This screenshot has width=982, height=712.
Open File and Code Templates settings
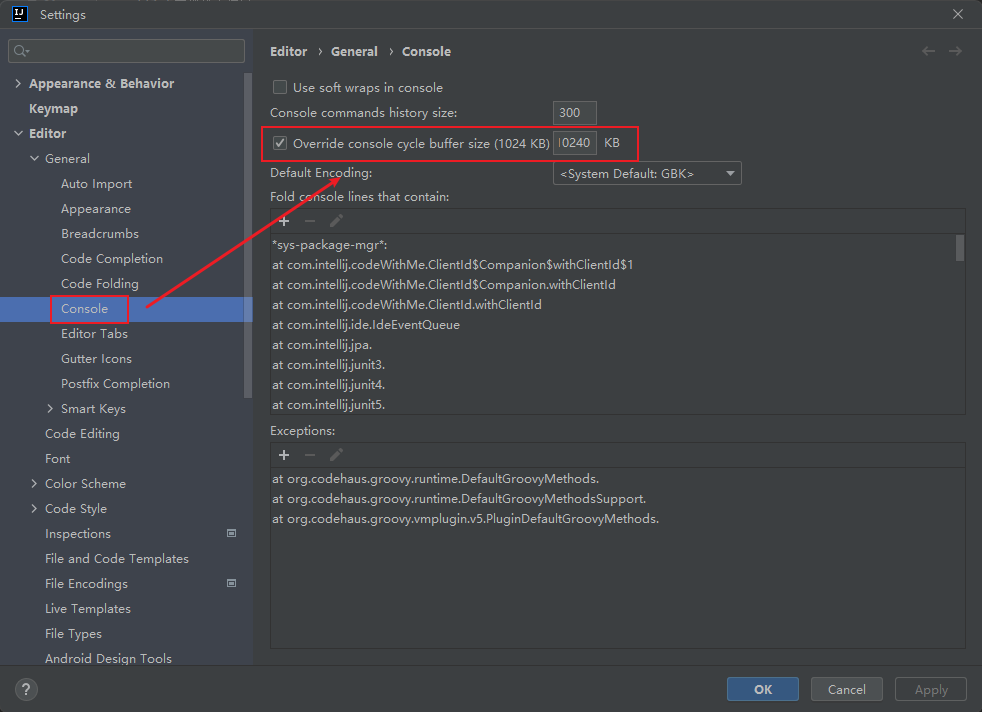point(116,559)
